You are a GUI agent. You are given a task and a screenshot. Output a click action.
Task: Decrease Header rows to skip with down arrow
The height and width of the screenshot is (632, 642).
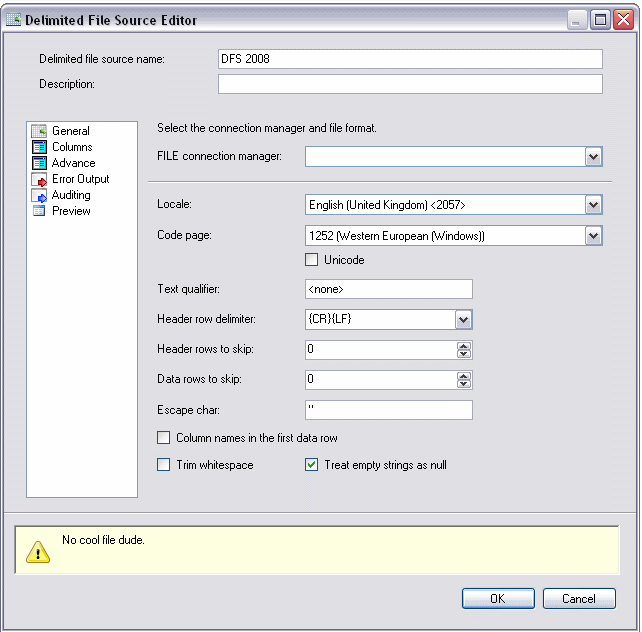[464, 354]
